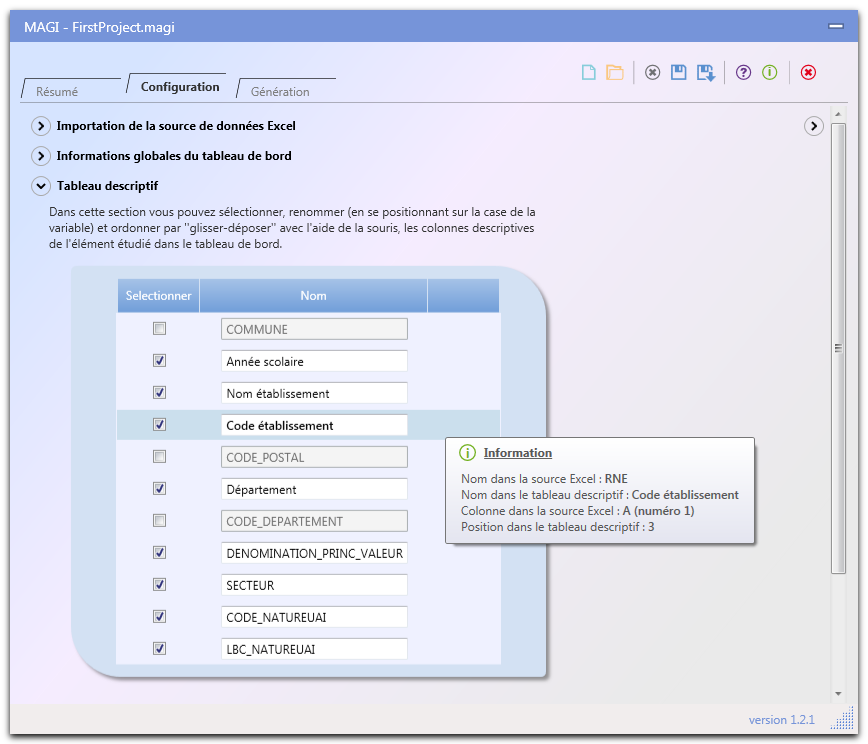The width and height of the screenshot is (868, 744).
Task: Click the gray close-project X icon
Action: [652, 72]
